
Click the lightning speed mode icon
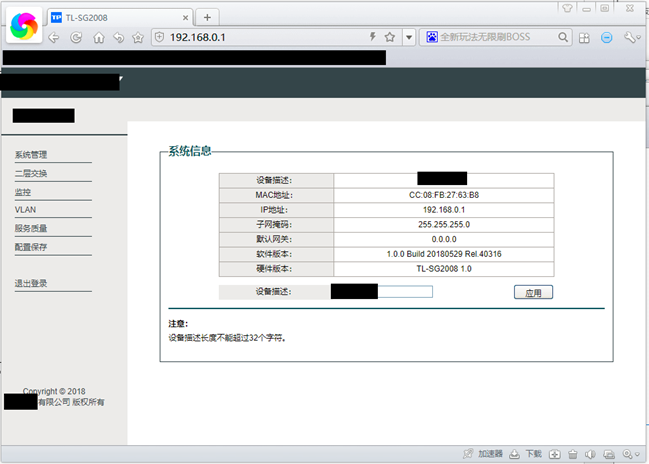pos(373,37)
